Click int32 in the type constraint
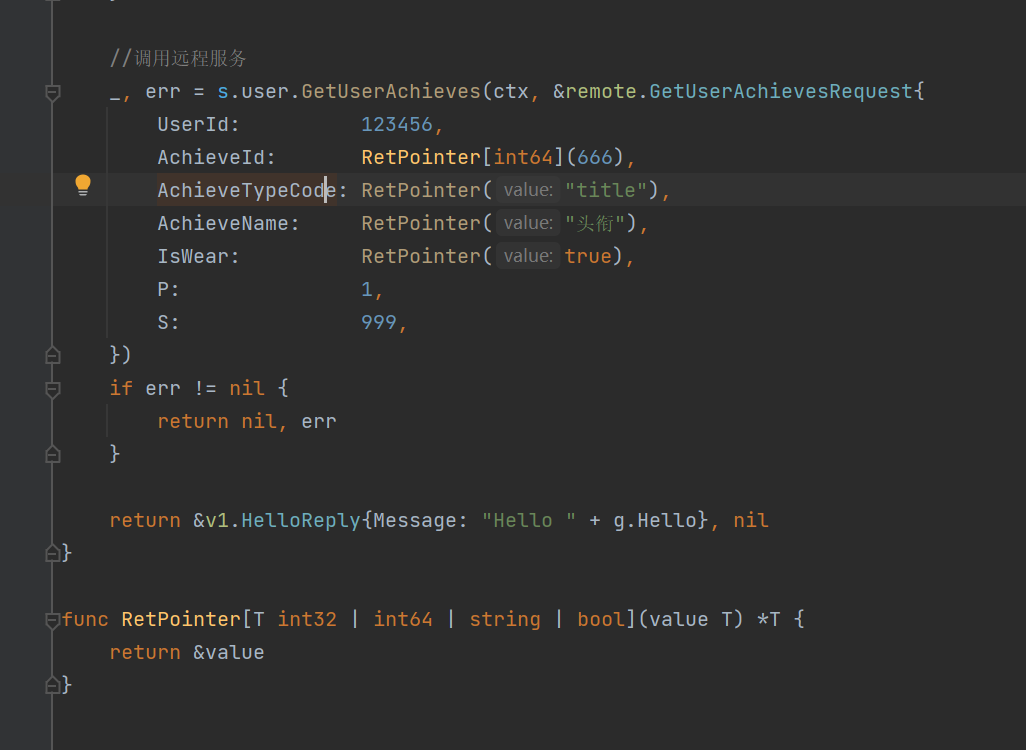The image size is (1026, 750). [x=307, y=619]
